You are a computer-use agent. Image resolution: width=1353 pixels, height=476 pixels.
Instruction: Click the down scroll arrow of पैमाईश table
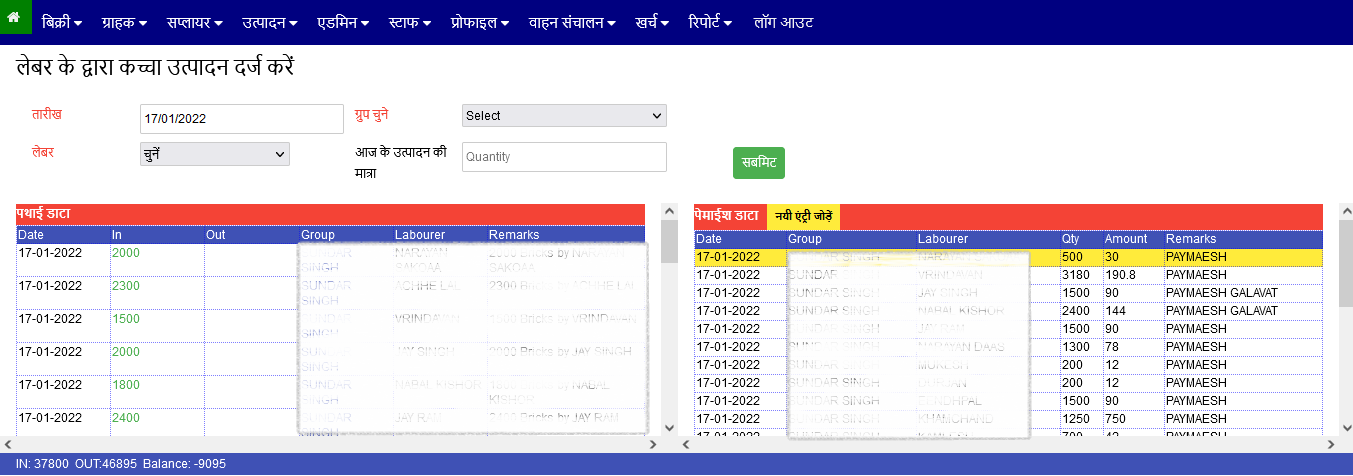[1345, 427]
